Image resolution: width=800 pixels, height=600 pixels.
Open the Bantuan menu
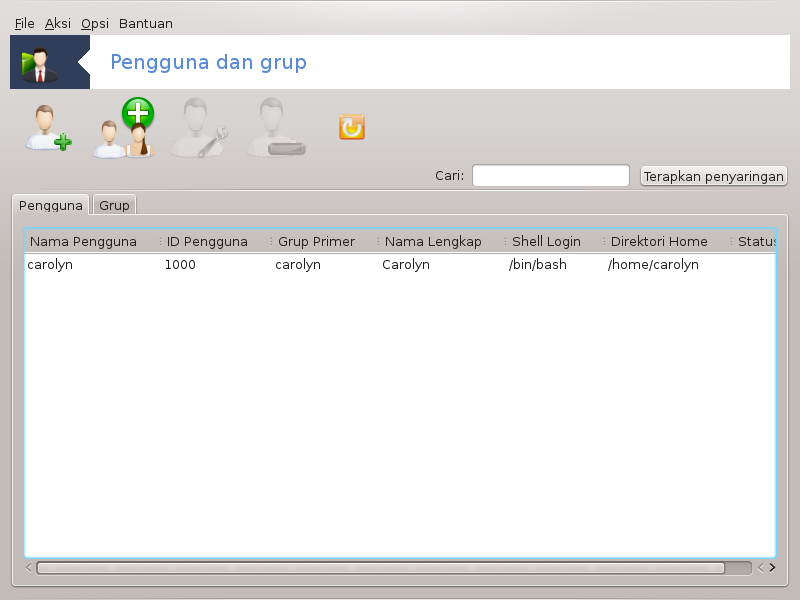pos(146,23)
